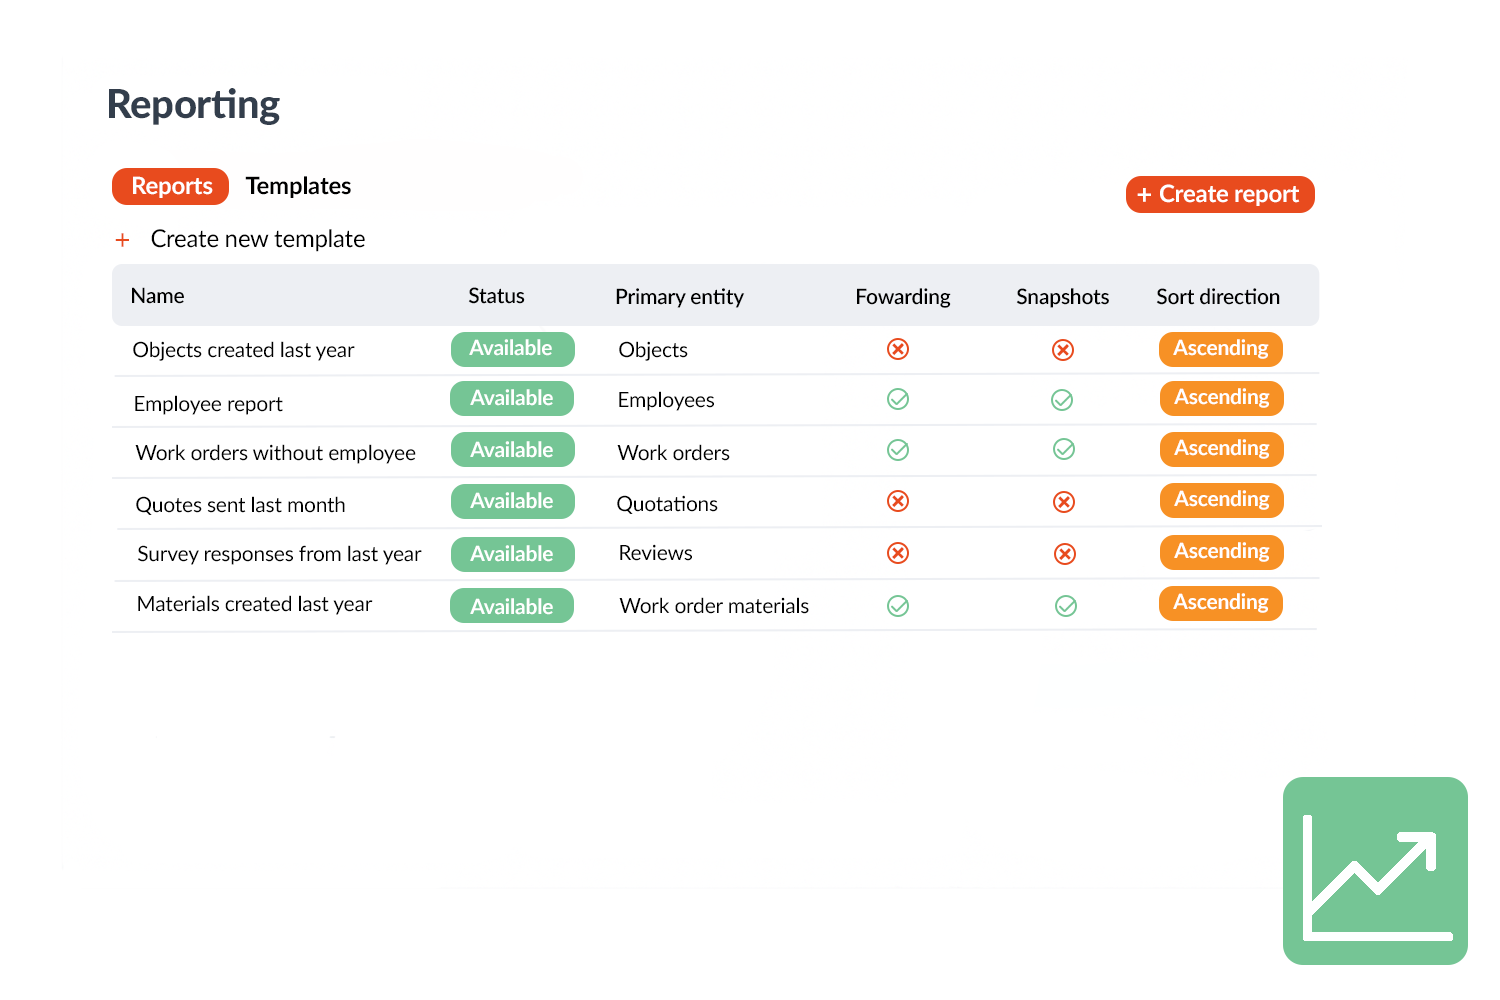1500x1000 pixels.
Task: Click forwarding checkmark in Employee report row
Action: [x=898, y=400]
